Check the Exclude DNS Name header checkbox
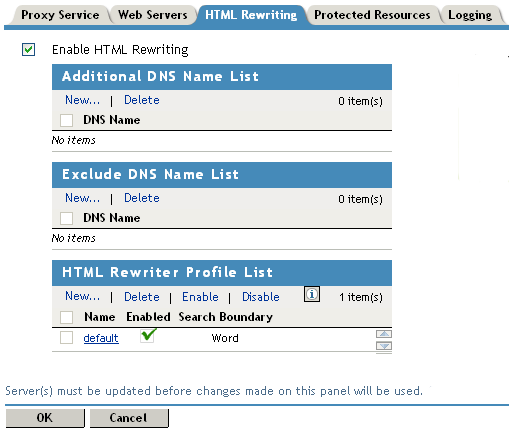This screenshot has height=432, width=509. tap(66, 218)
